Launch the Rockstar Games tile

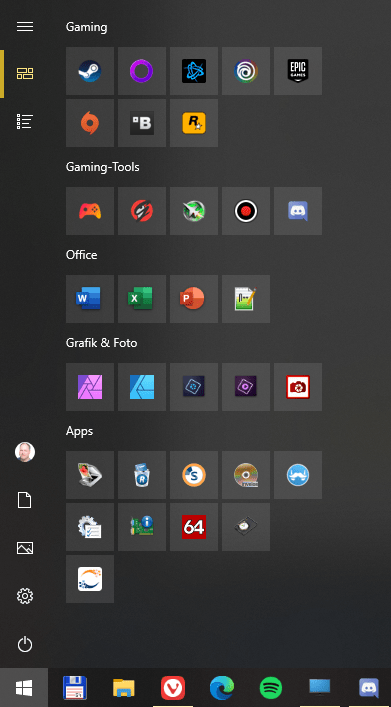194,123
